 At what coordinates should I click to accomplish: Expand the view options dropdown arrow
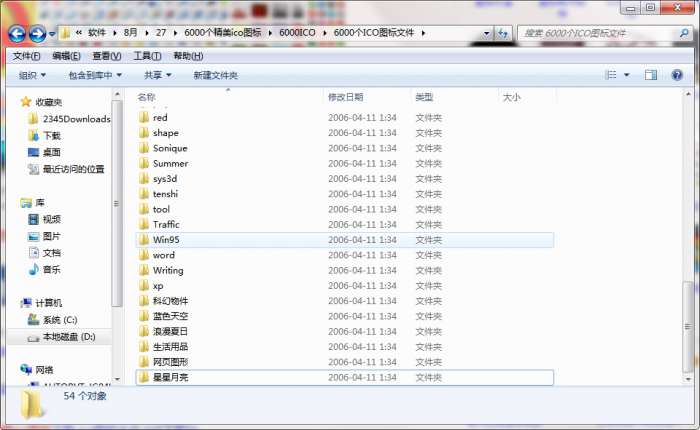[x=627, y=75]
